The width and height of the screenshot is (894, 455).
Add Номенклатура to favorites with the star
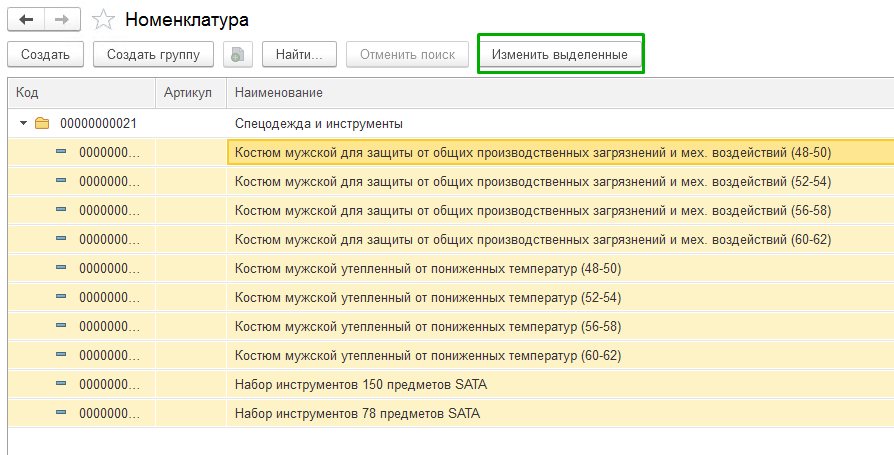(102, 20)
